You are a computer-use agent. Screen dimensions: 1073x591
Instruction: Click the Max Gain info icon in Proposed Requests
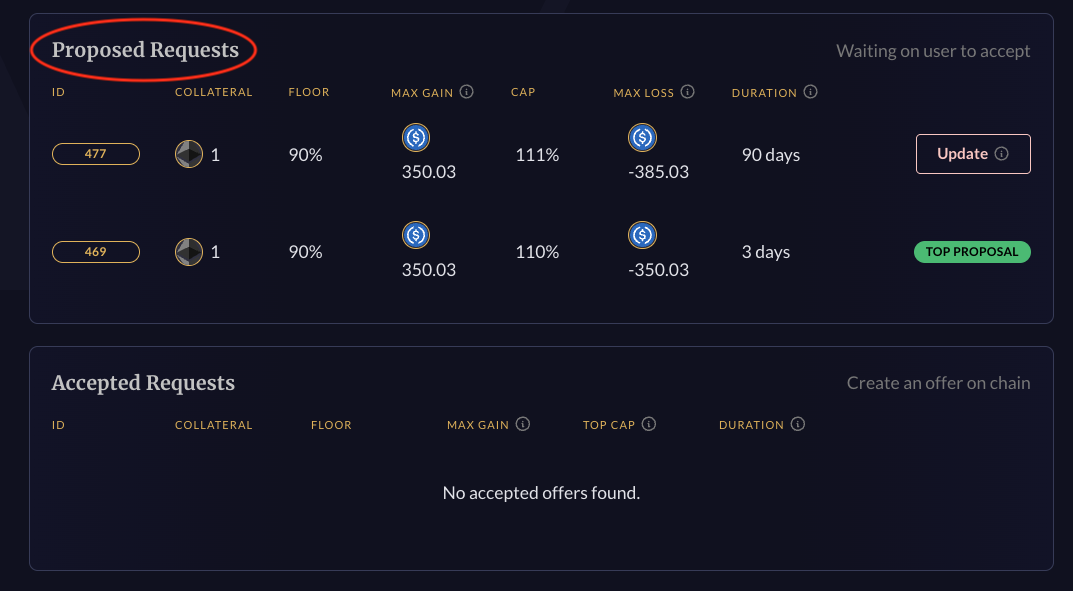tap(467, 92)
